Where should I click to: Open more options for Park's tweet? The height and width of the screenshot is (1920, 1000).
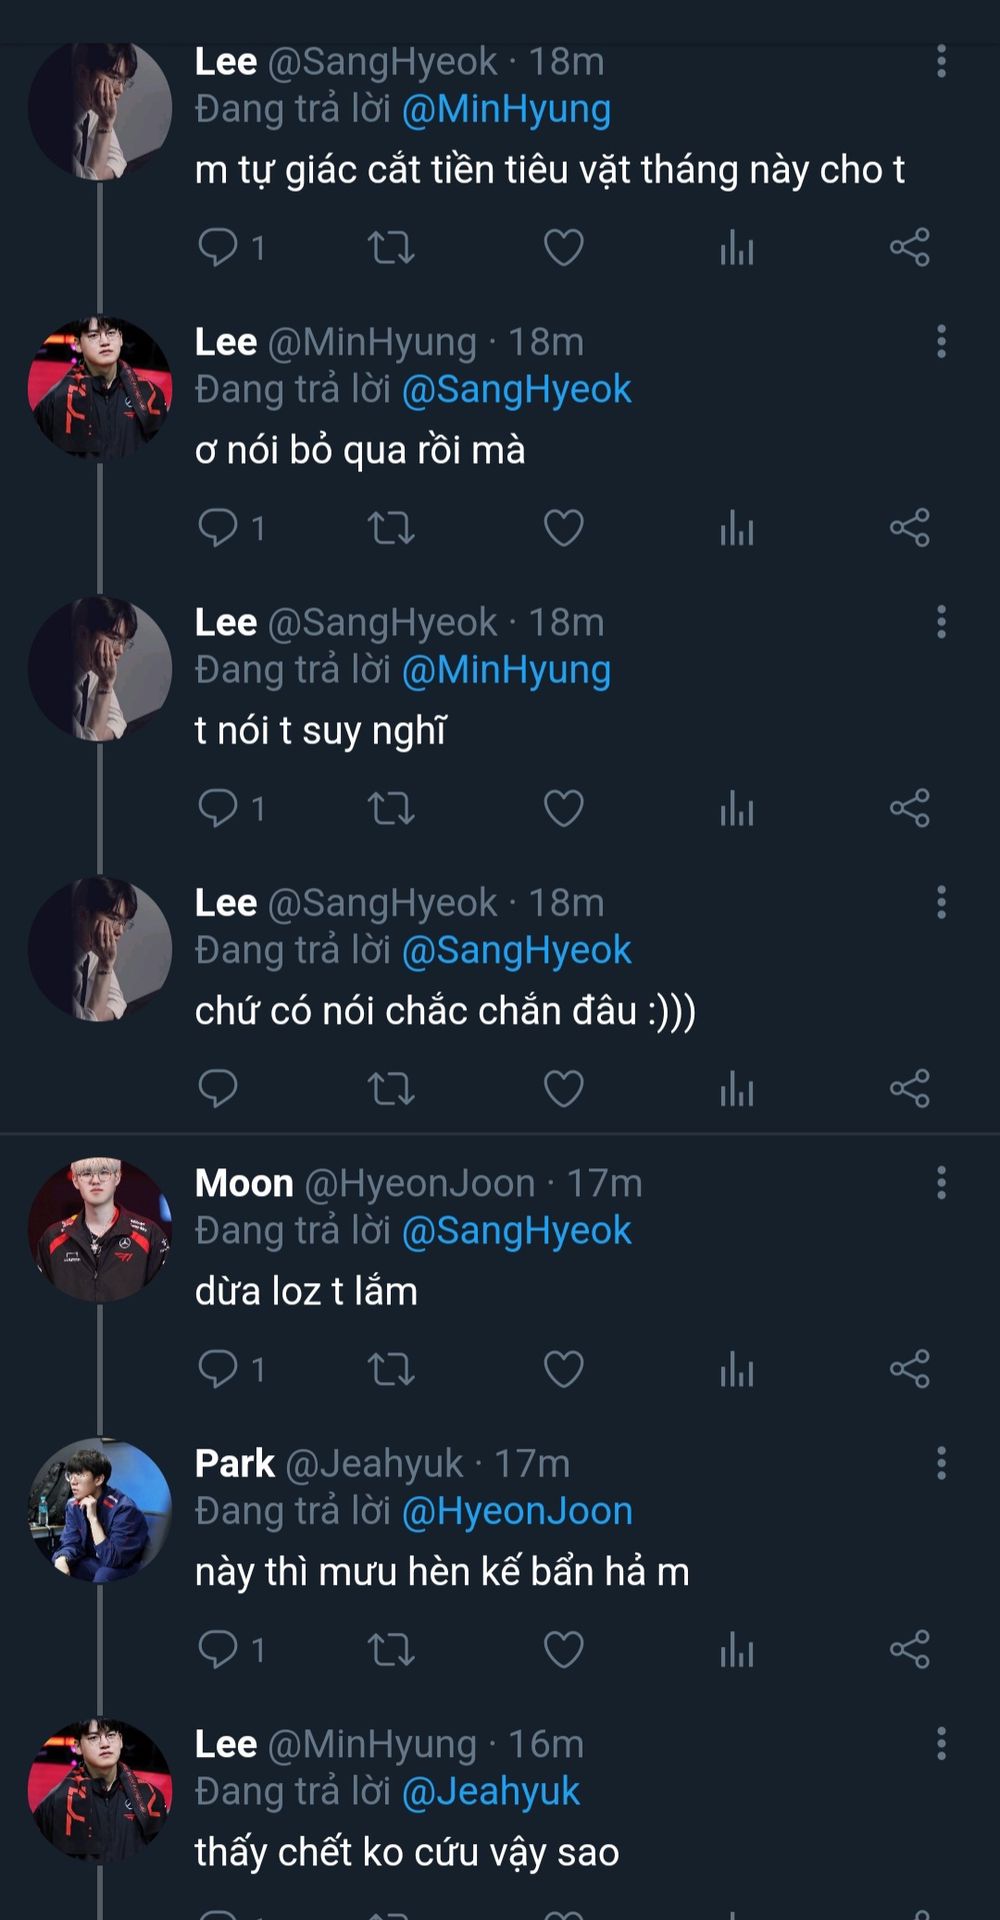click(x=941, y=1464)
